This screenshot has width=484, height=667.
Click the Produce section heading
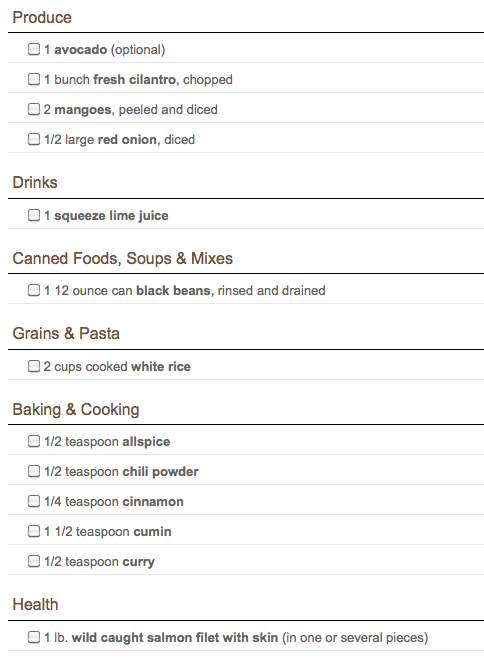(42, 17)
